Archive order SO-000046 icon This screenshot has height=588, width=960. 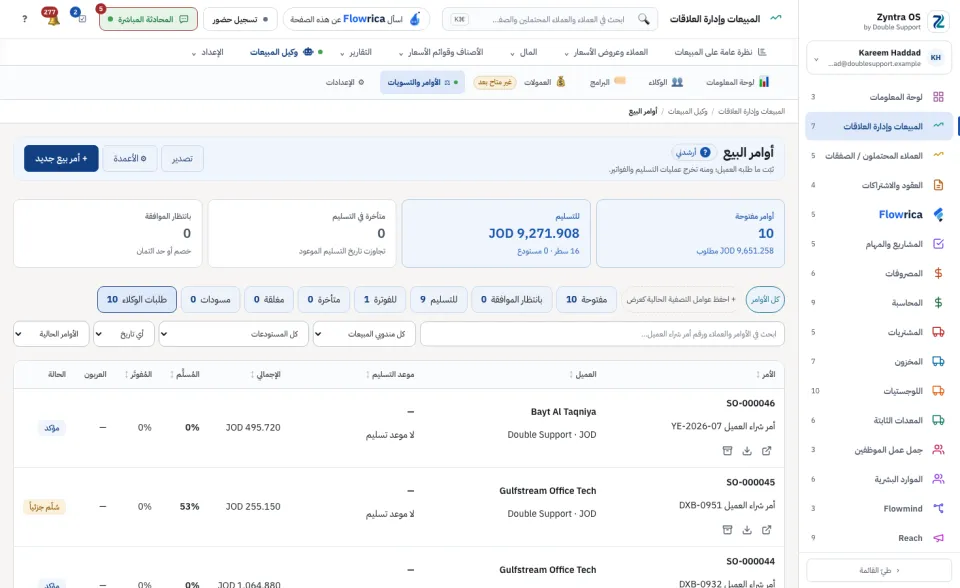[727, 451]
